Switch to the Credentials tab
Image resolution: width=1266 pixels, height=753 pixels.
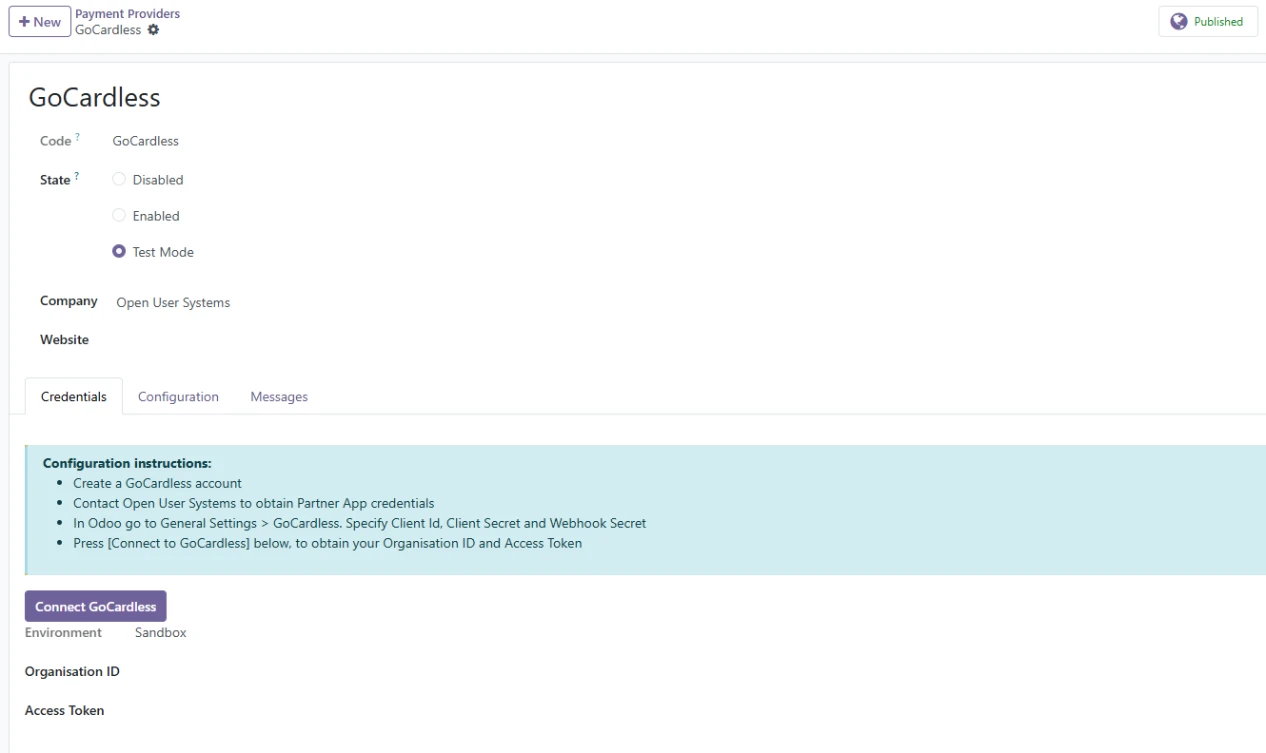74,397
